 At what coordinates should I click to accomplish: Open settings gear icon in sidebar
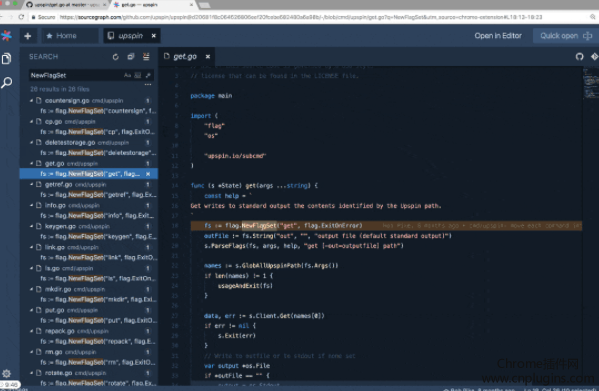point(6,373)
